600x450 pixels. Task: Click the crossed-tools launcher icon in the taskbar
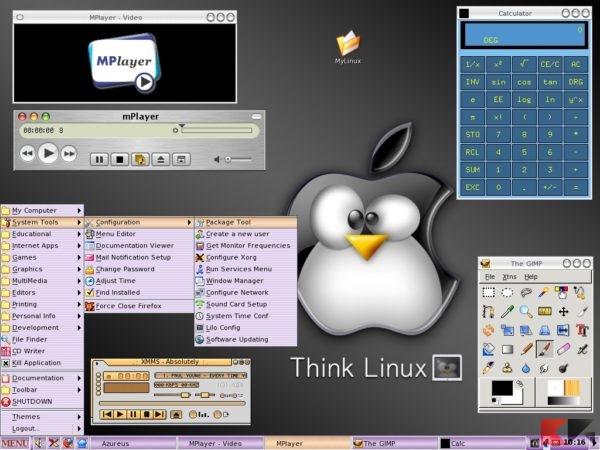point(54,443)
